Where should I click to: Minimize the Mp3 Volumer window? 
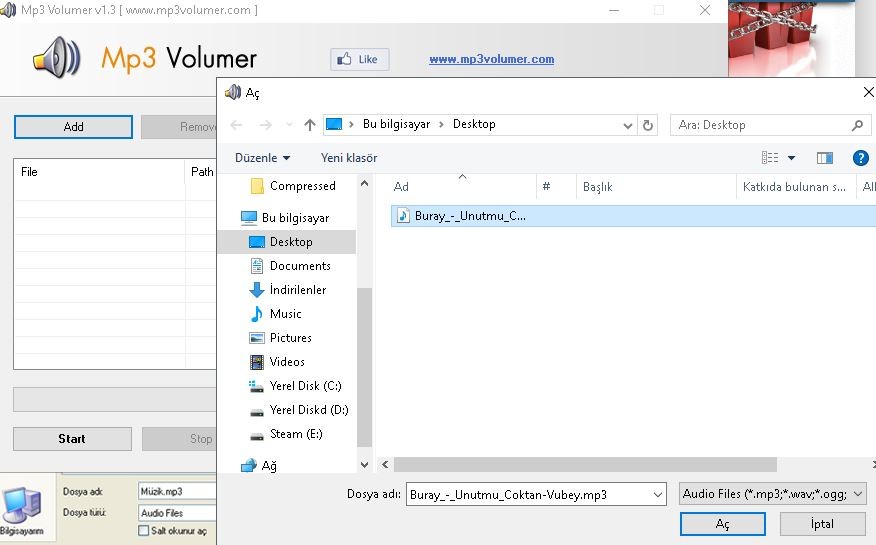coord(614,10)
